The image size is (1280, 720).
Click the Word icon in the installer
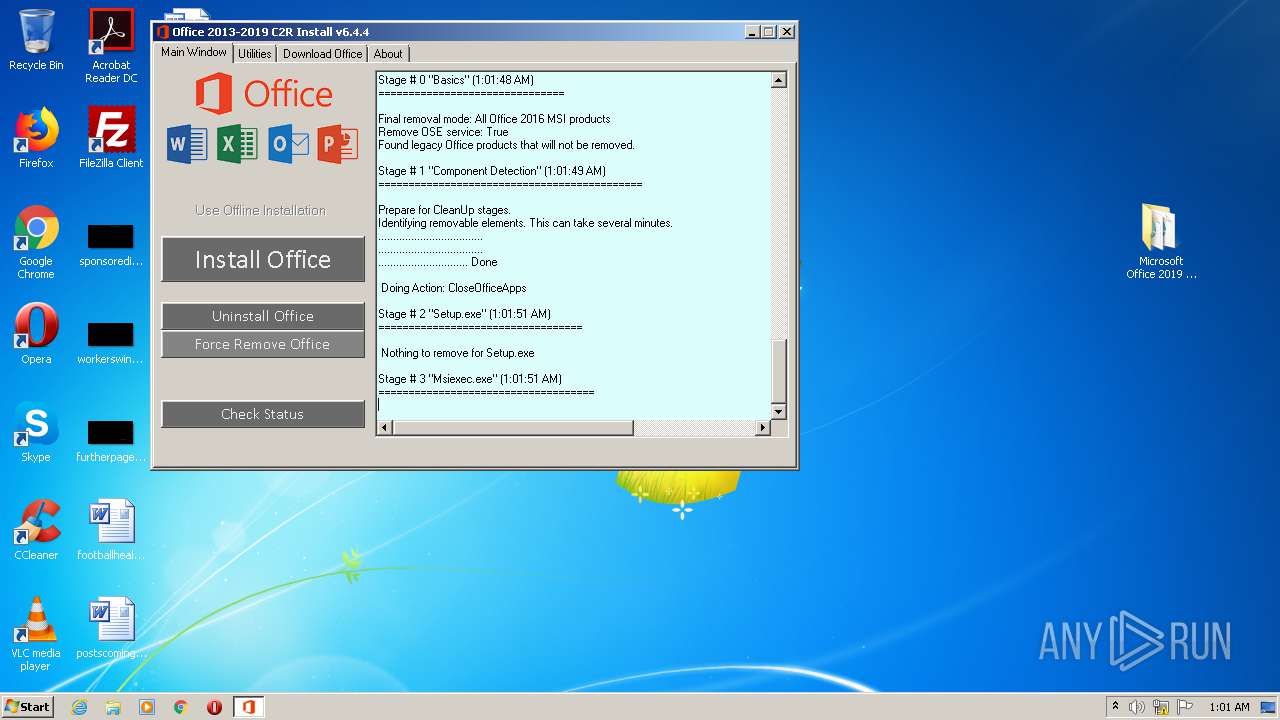(187, 145)
